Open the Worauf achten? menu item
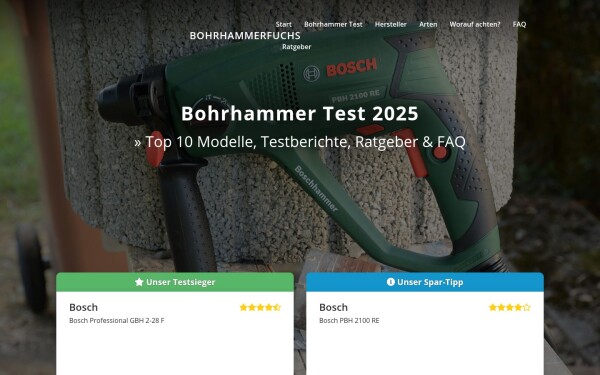Viewport: 600px width, 375px height. [474, 24]
